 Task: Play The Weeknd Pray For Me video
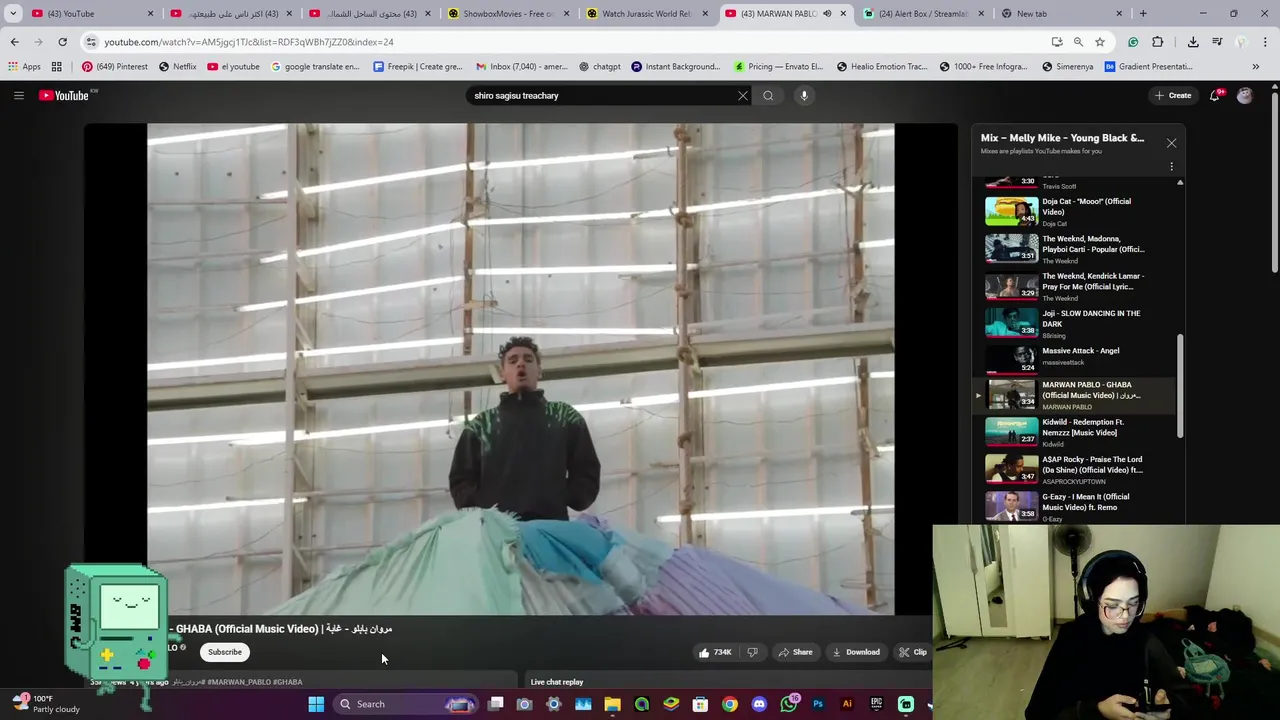point(1076,286)
